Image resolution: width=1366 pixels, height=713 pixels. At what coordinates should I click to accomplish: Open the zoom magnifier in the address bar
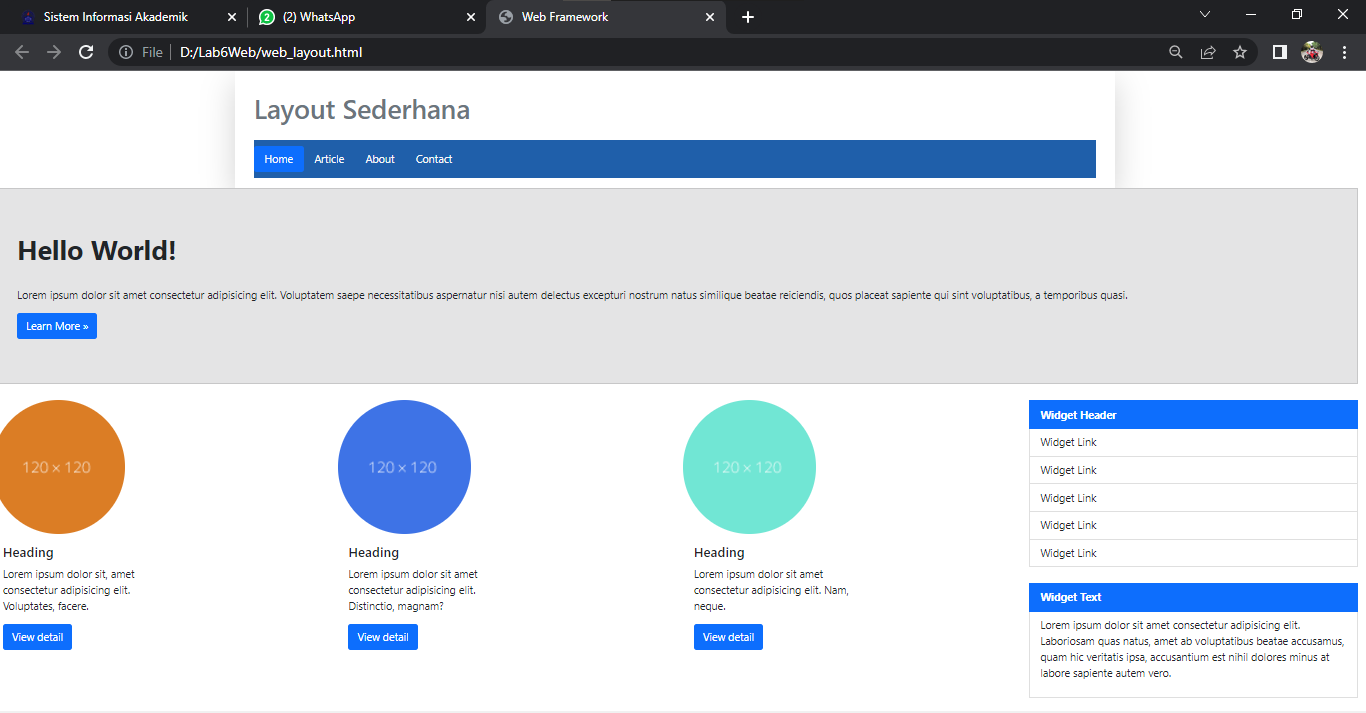[1175, 51]
